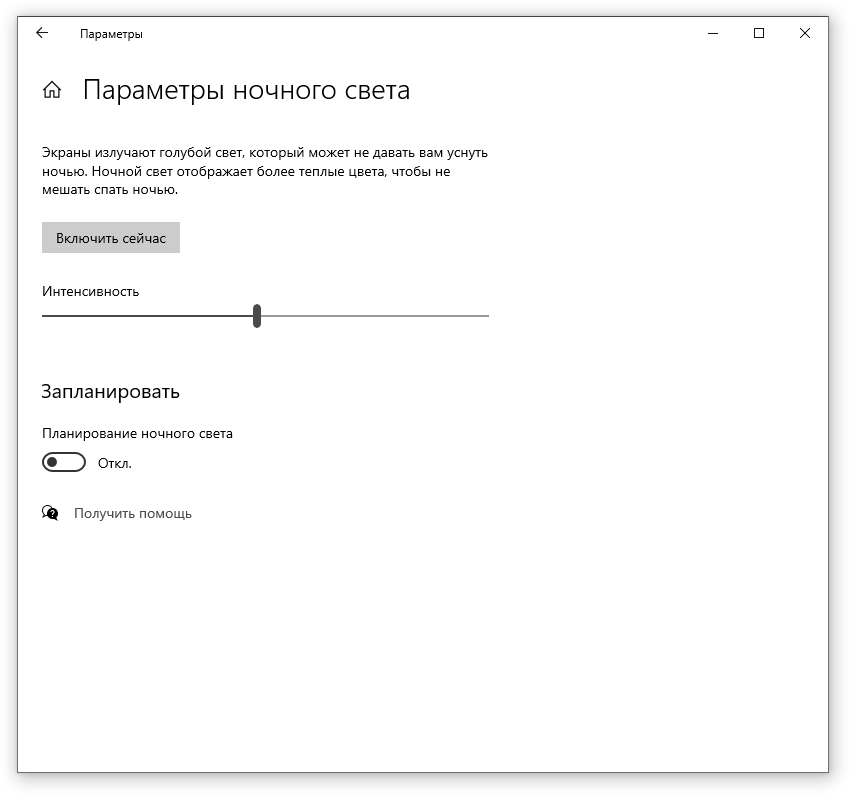Click the help chat bubble icon
The height and width of the screenshot is (795, 850).
[50, 513]
